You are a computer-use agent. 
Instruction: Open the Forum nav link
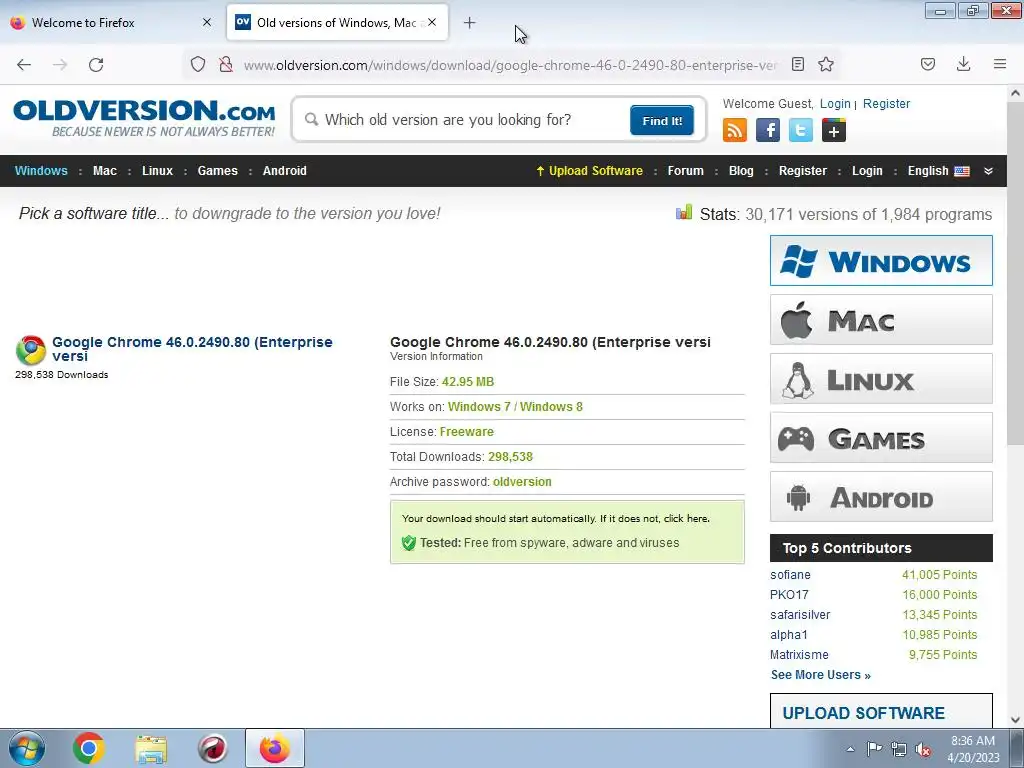click(x=686, y=171)
